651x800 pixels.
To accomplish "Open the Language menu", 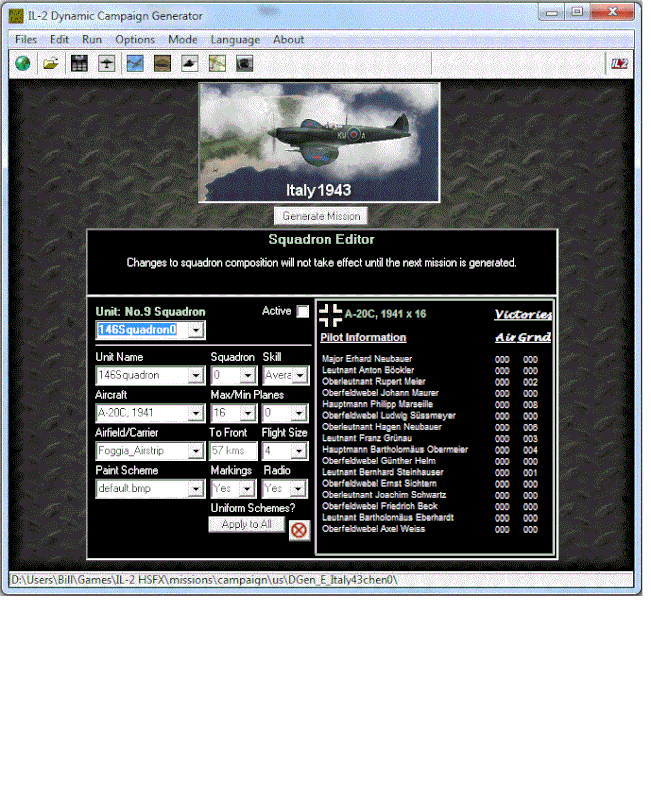I will [x=235, y=40].
